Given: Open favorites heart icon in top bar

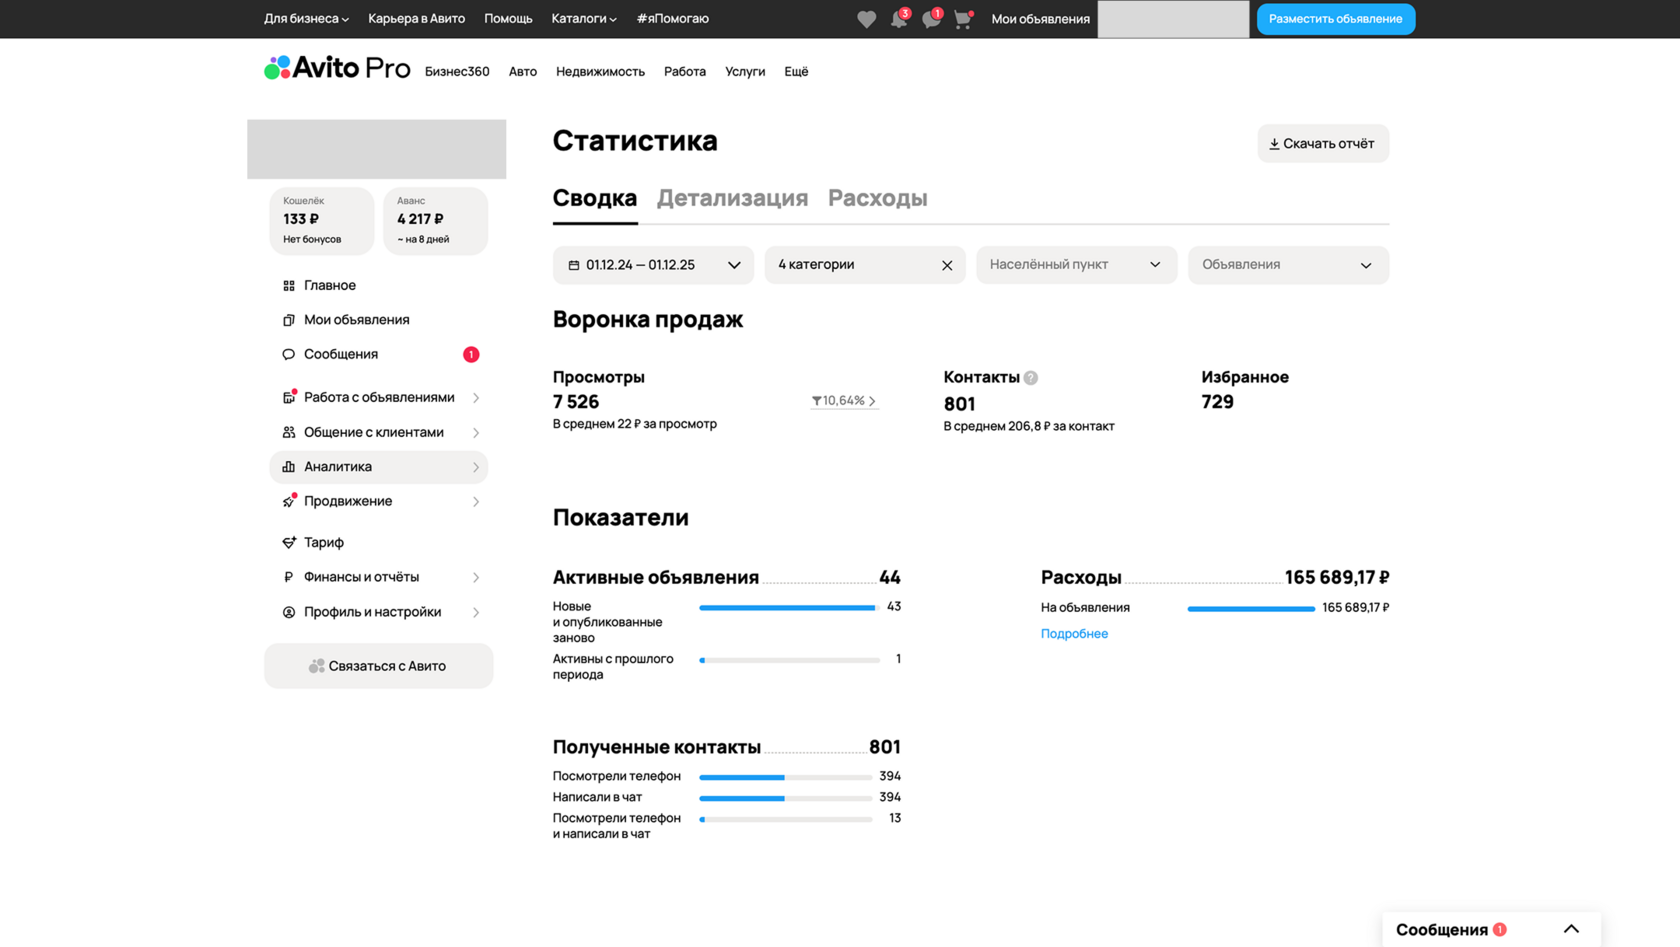Looking at the screenshot, I should (x=866, y=19).
